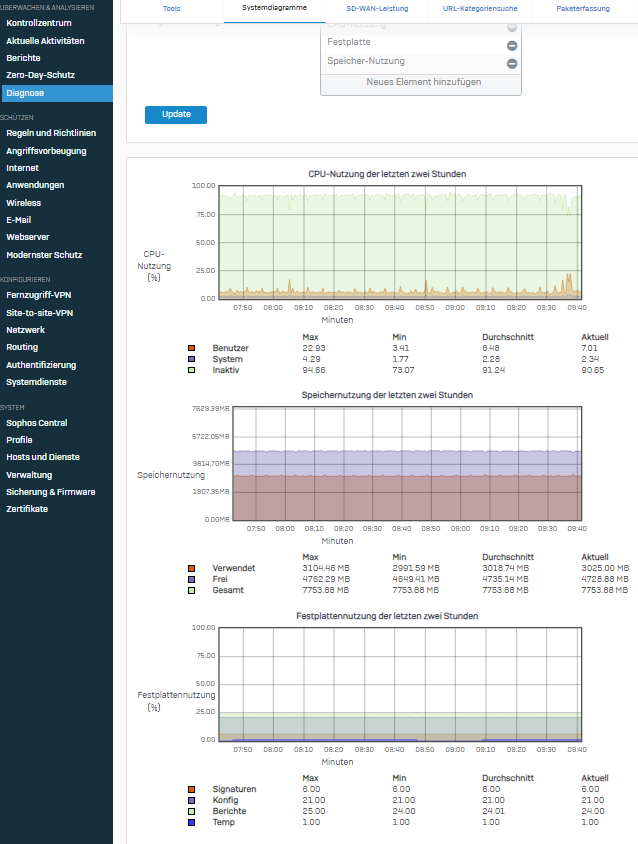The width and height of the screenshot is (638, 844).
Task: Click the CPU-Nutzung chart area
Action: point(398,242)
